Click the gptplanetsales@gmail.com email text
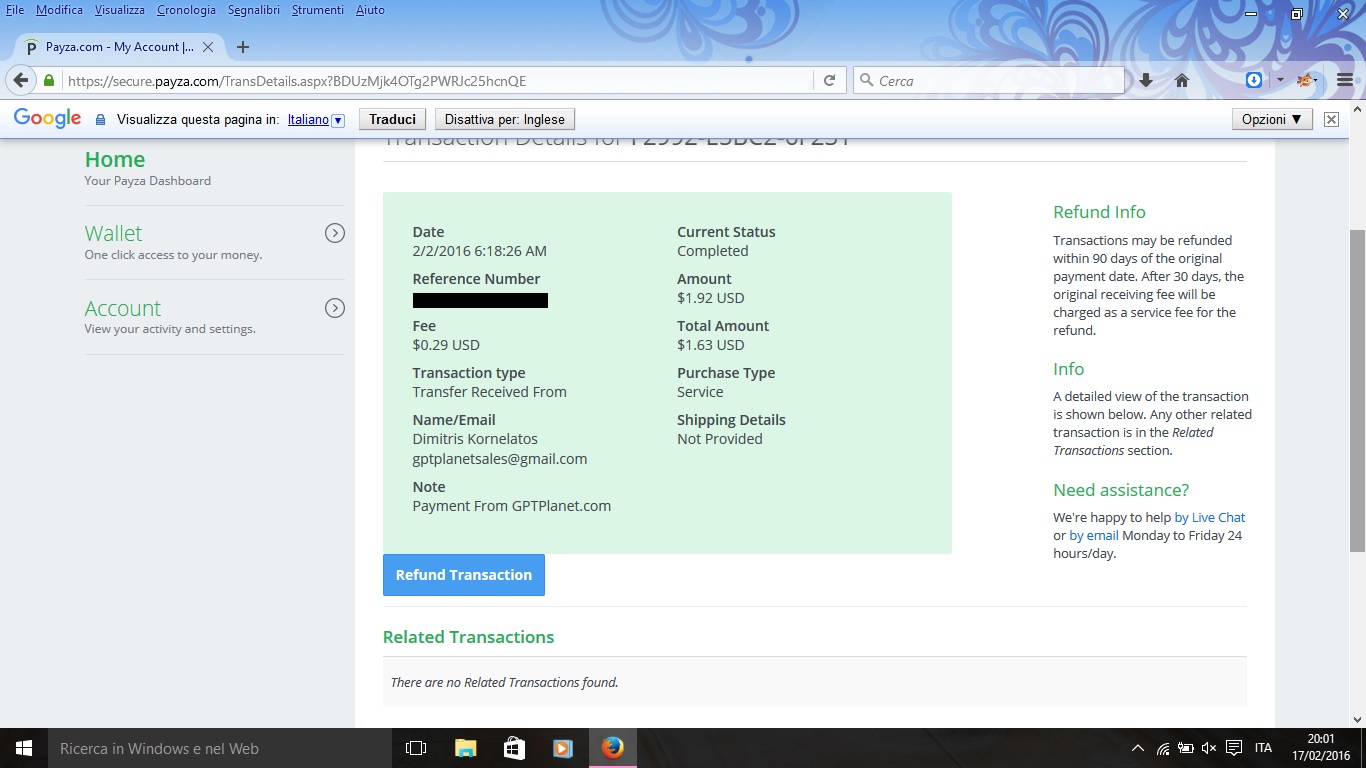This screenshot has width=1366, height=768. pos(500,459)
